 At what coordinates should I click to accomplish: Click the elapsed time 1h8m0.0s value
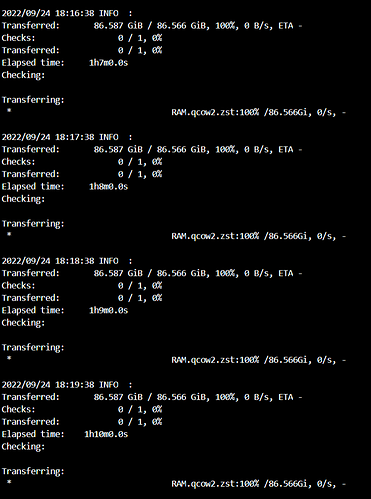[108, 186]
